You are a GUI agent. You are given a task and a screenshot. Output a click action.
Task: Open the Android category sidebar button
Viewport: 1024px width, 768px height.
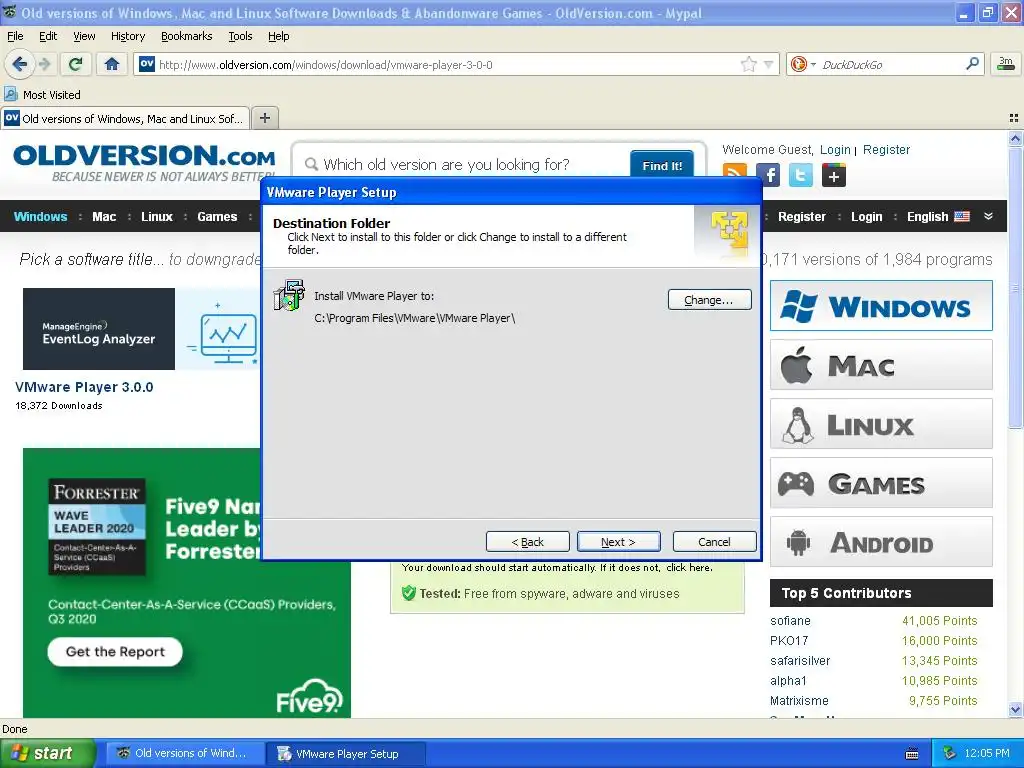coord(881,542)
